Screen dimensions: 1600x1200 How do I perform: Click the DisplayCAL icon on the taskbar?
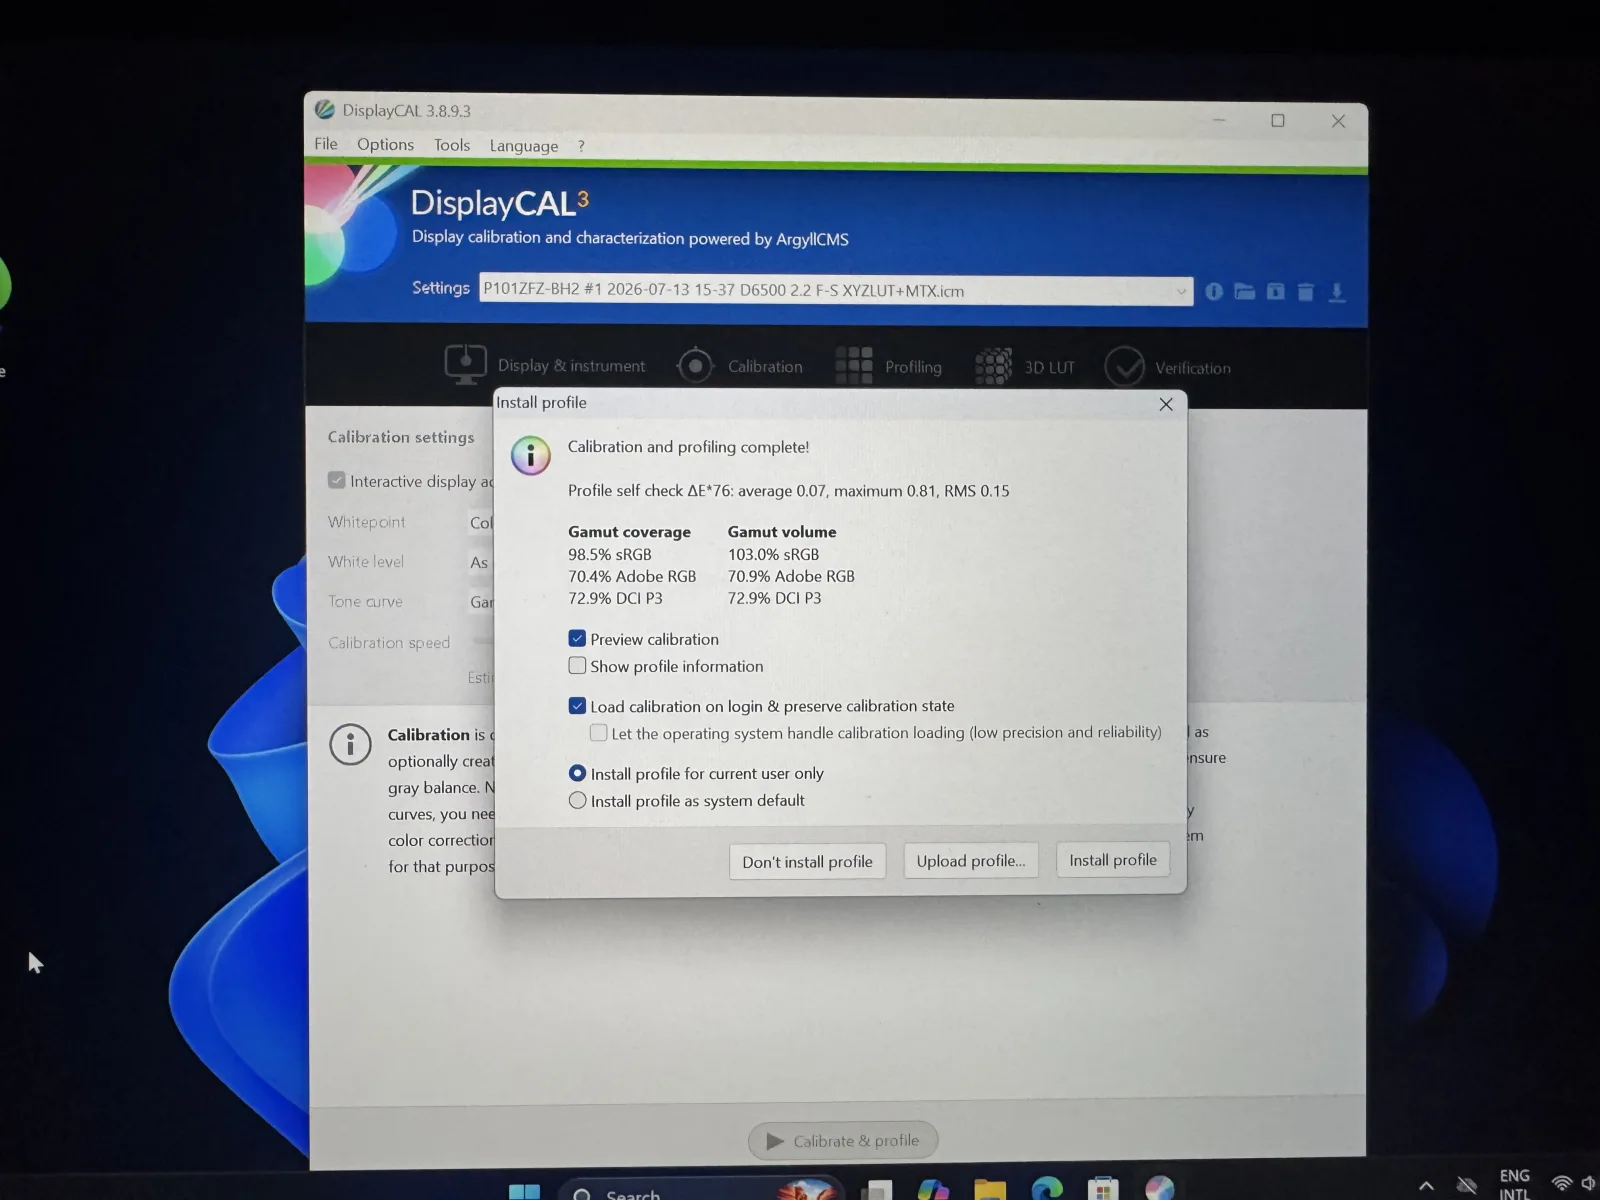coord(1160,1188)
